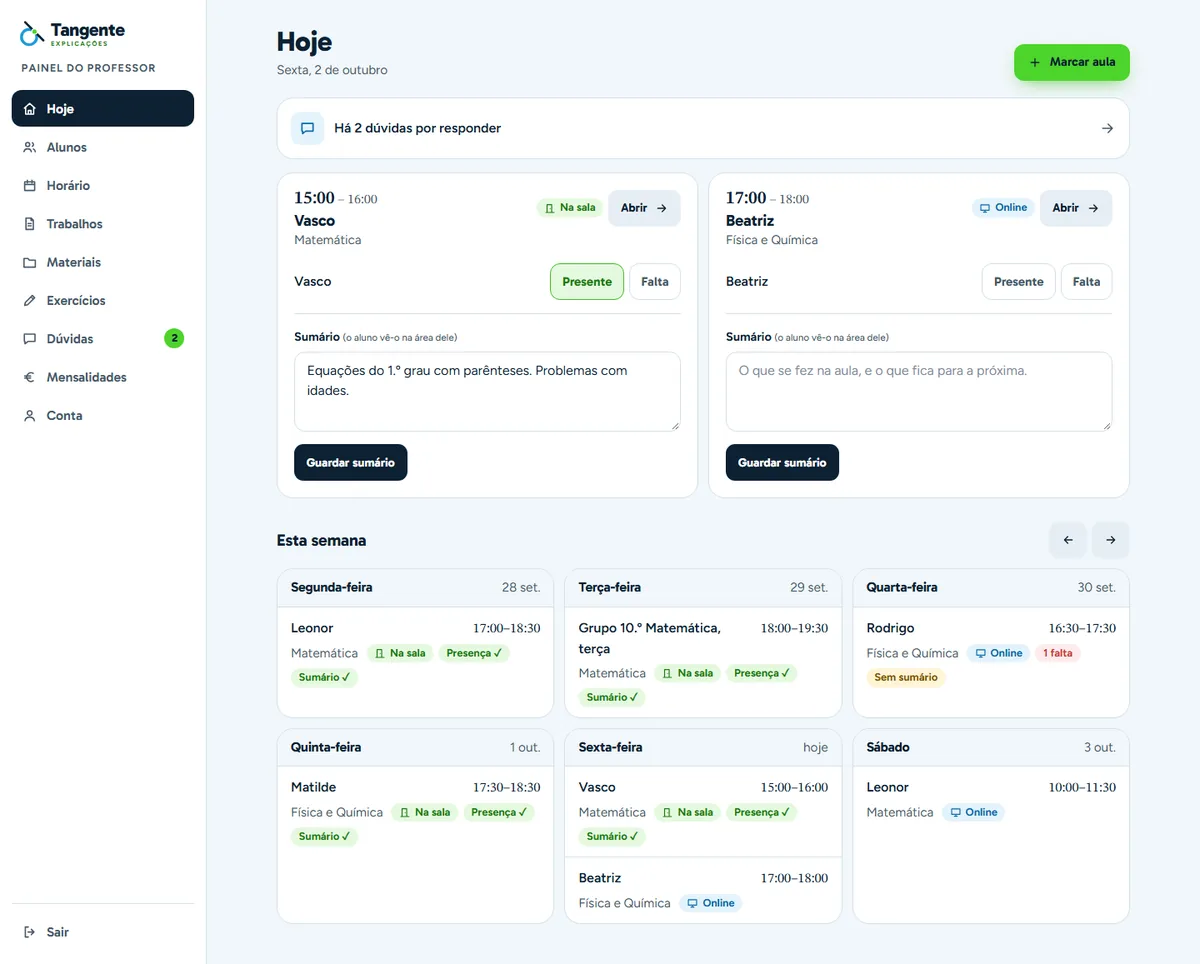Click the Marcar aula button

click(x=1072, y=62)
